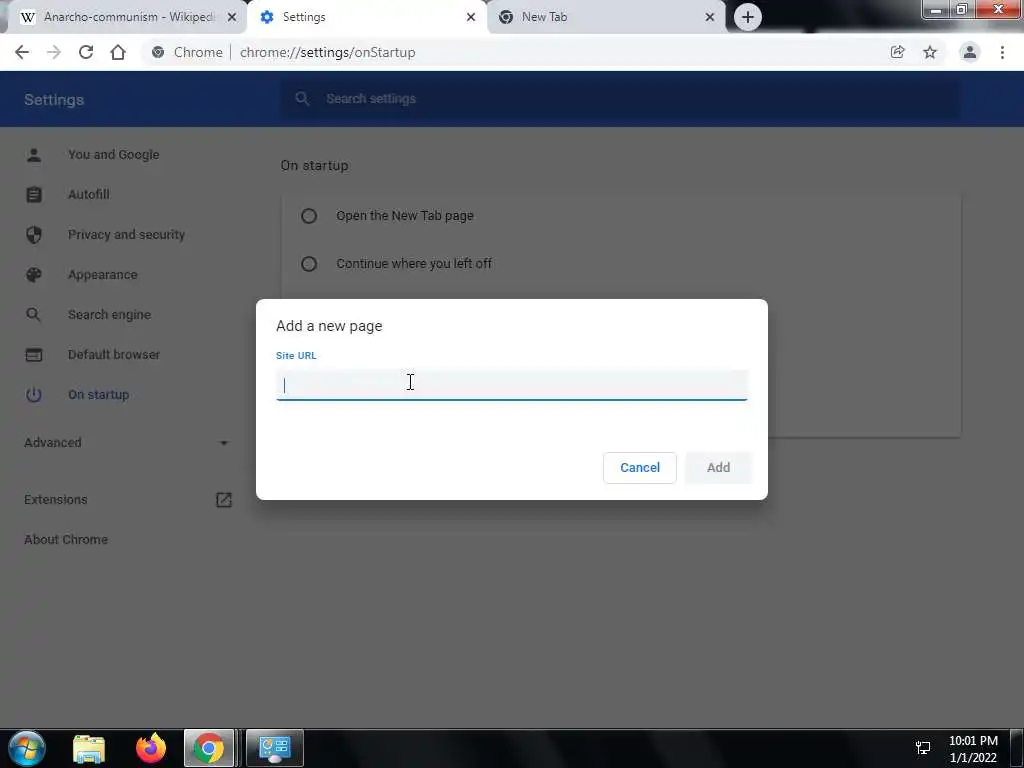
Task: Click the Privacy shield icon
Action: (34, 234)
